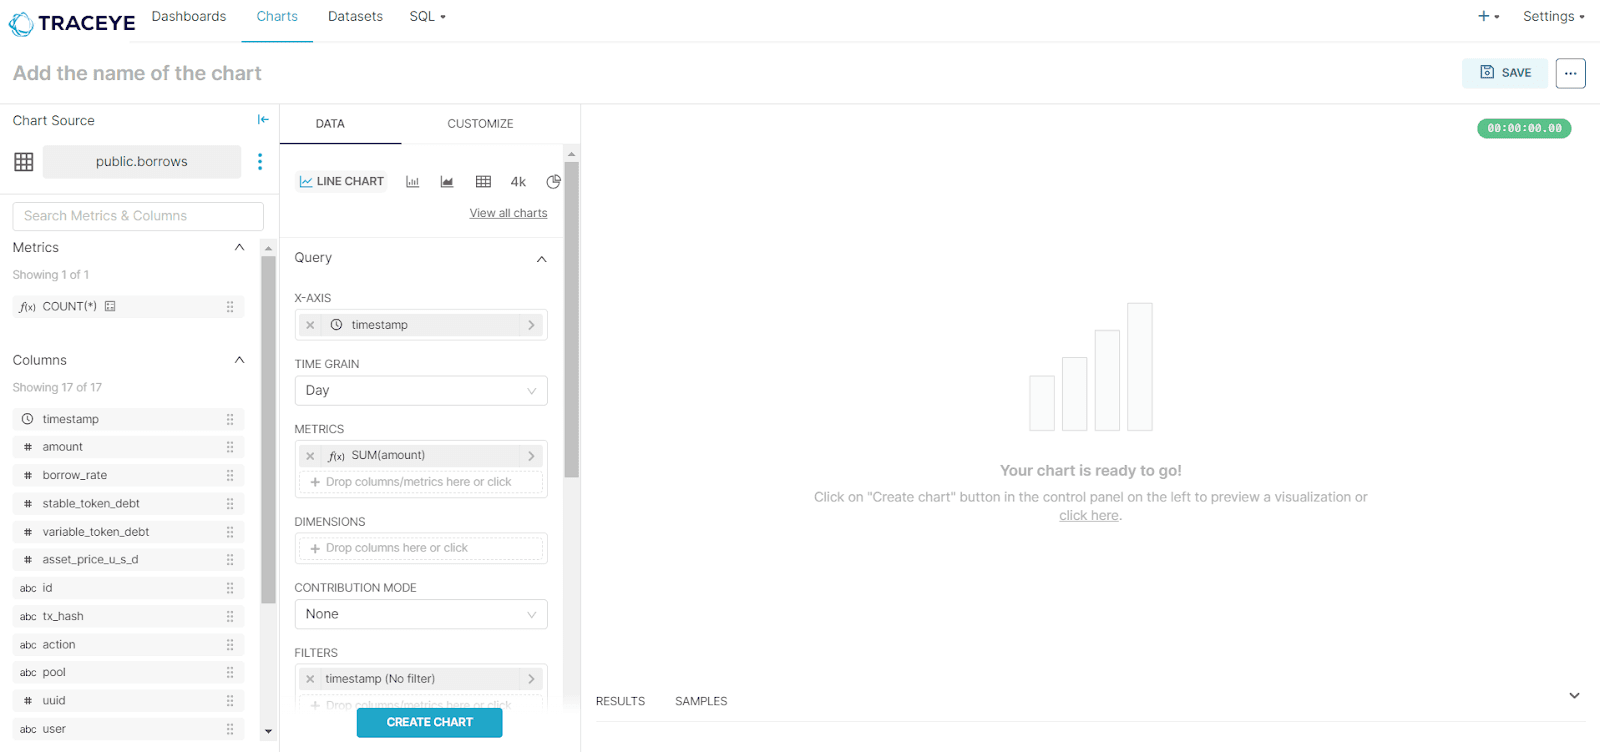Grab the drag handle for timestamp column
The width and height of the screenshot is (1600, 752).
[230, 419]
